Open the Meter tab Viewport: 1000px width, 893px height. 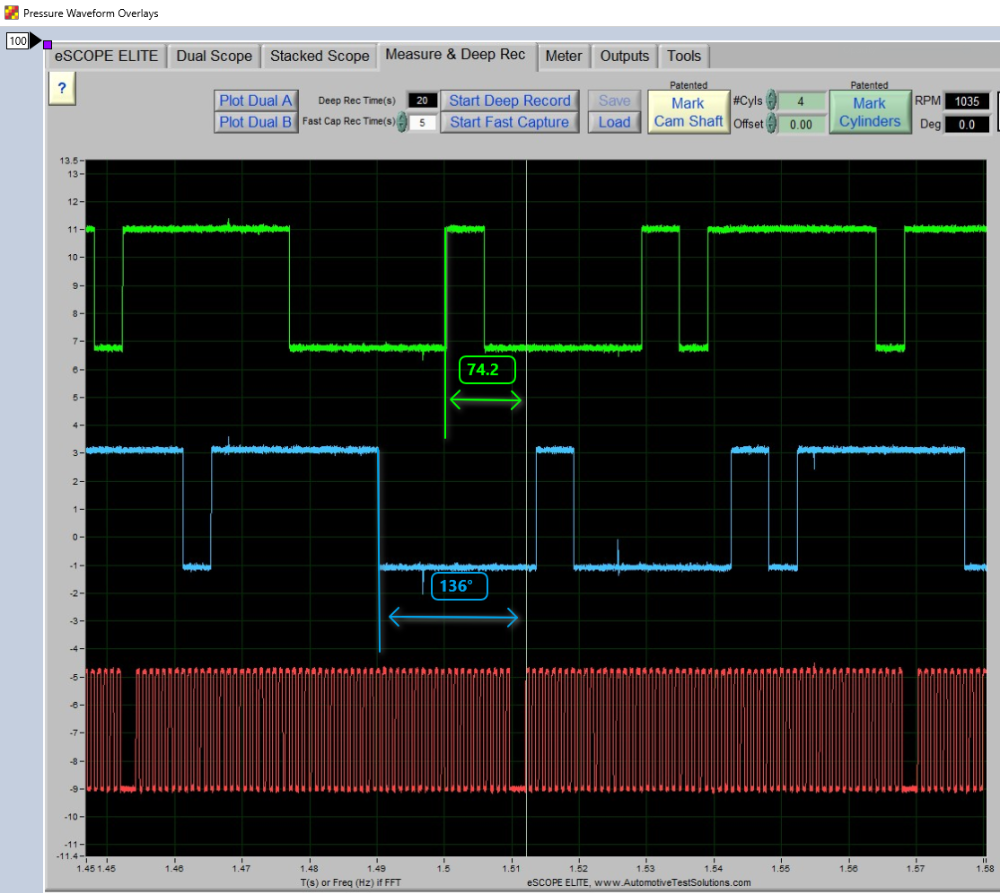(564, 56)
